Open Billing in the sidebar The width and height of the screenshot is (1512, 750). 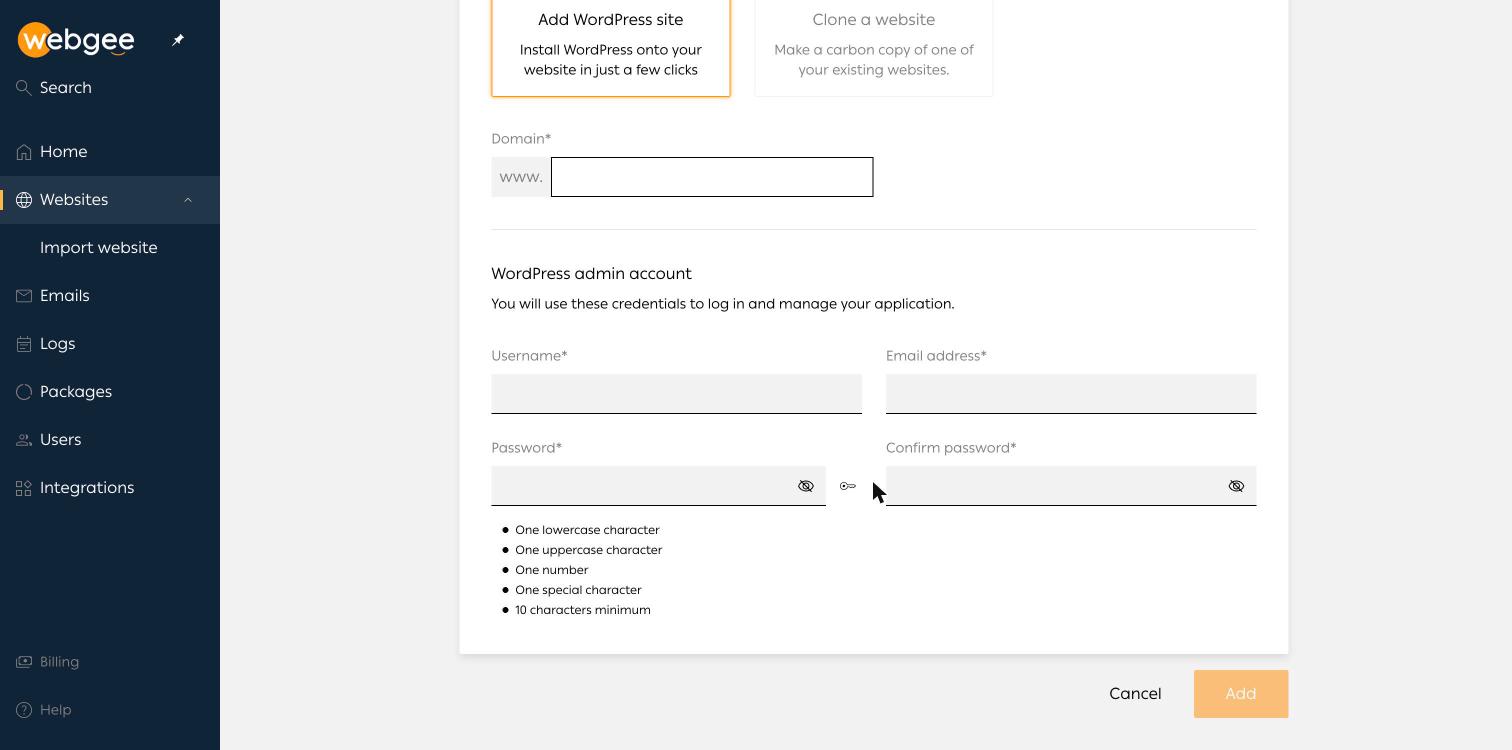[110, 662]
